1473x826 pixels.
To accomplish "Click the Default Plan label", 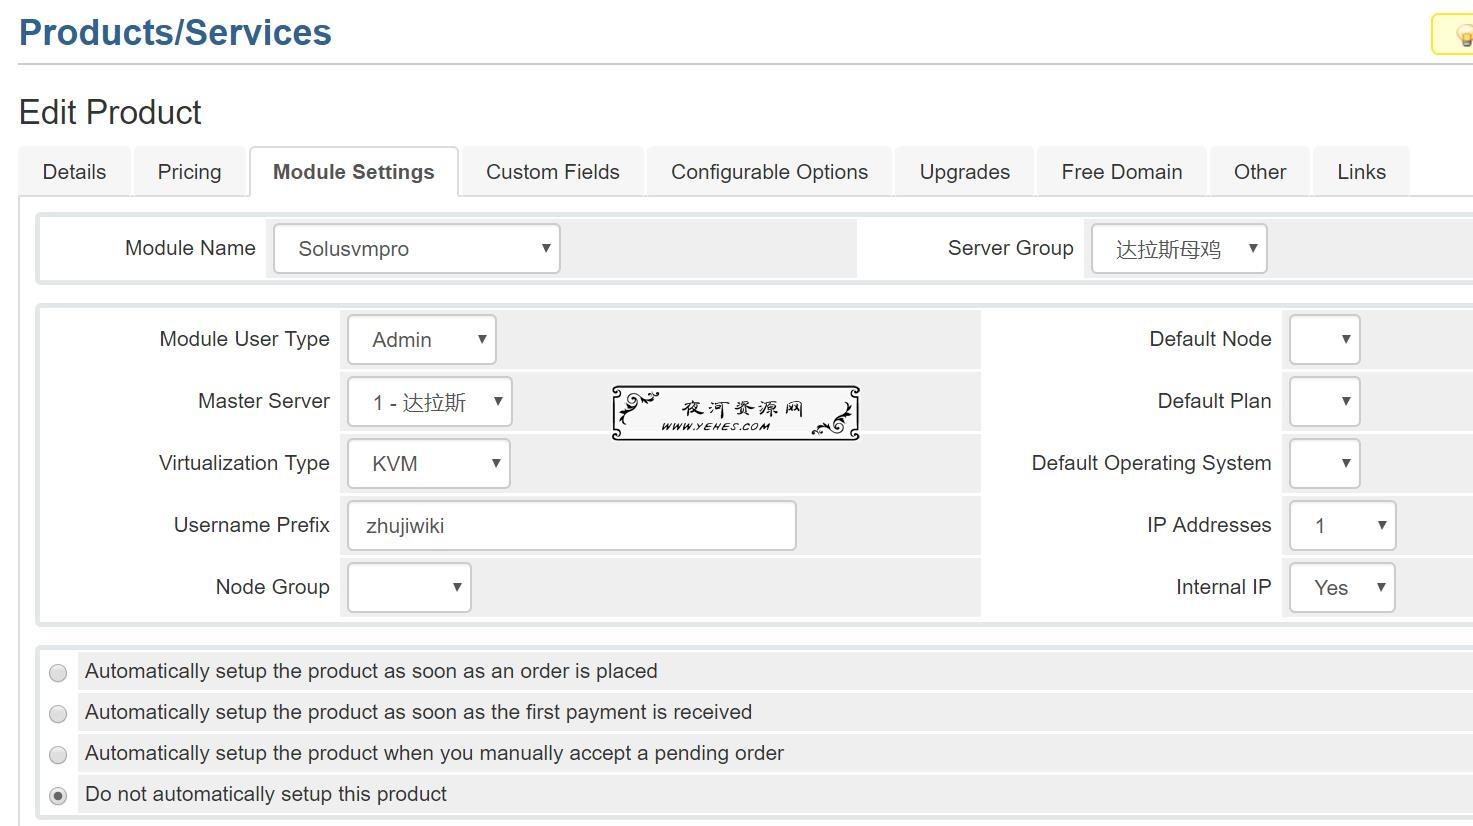I will tap(1214, 401).
